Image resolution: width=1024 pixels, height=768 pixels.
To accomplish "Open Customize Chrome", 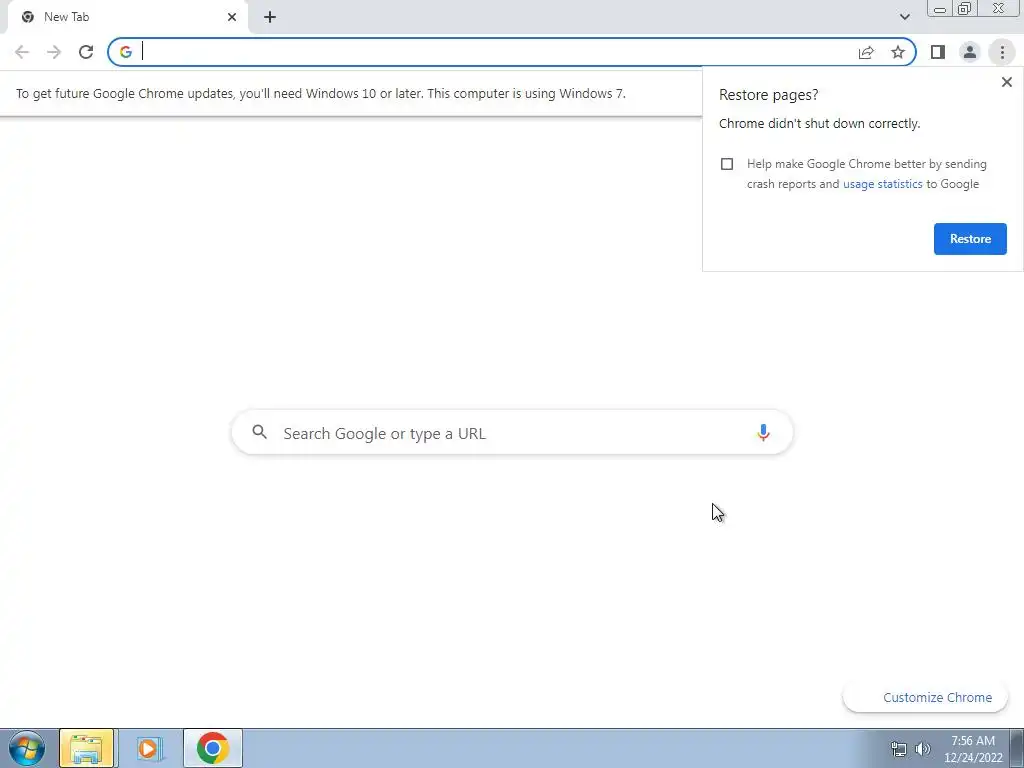I will tap(925, 697).
